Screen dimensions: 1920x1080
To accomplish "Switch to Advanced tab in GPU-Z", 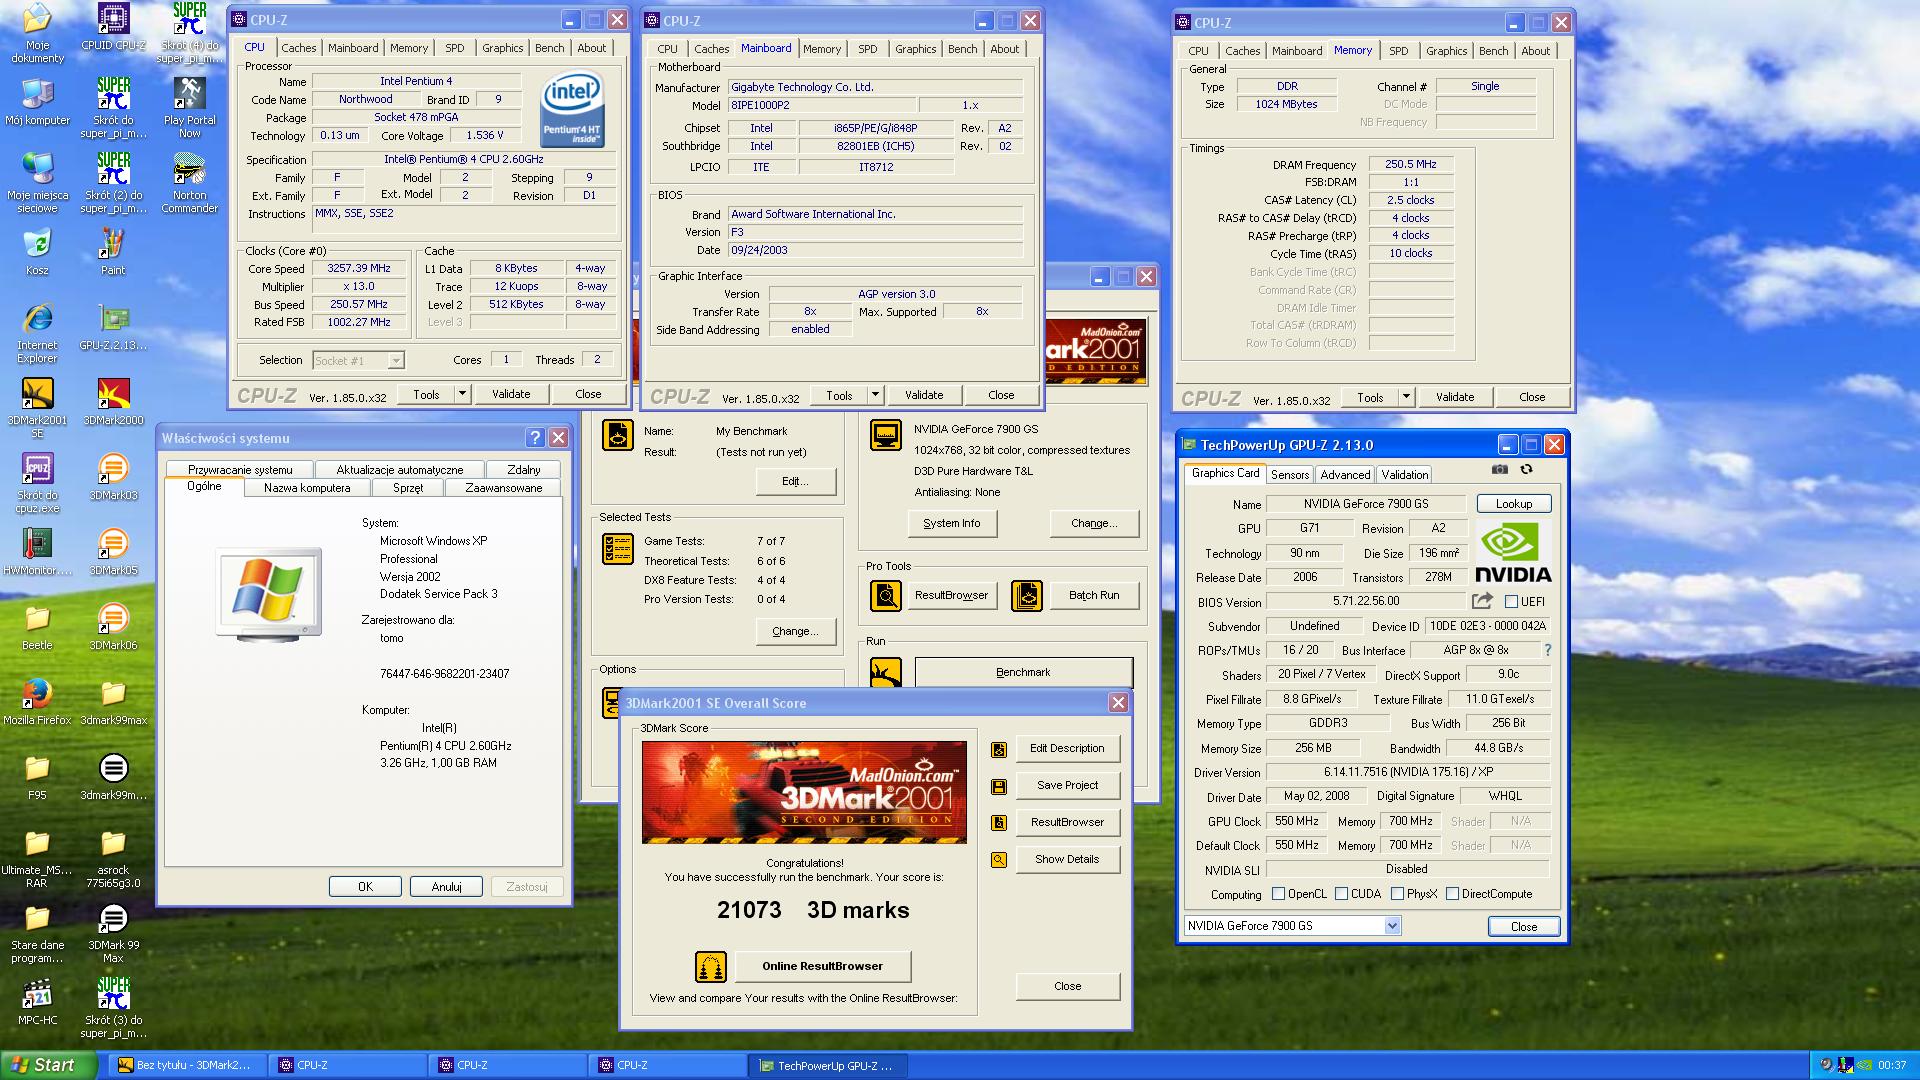I will [1345, 475].
